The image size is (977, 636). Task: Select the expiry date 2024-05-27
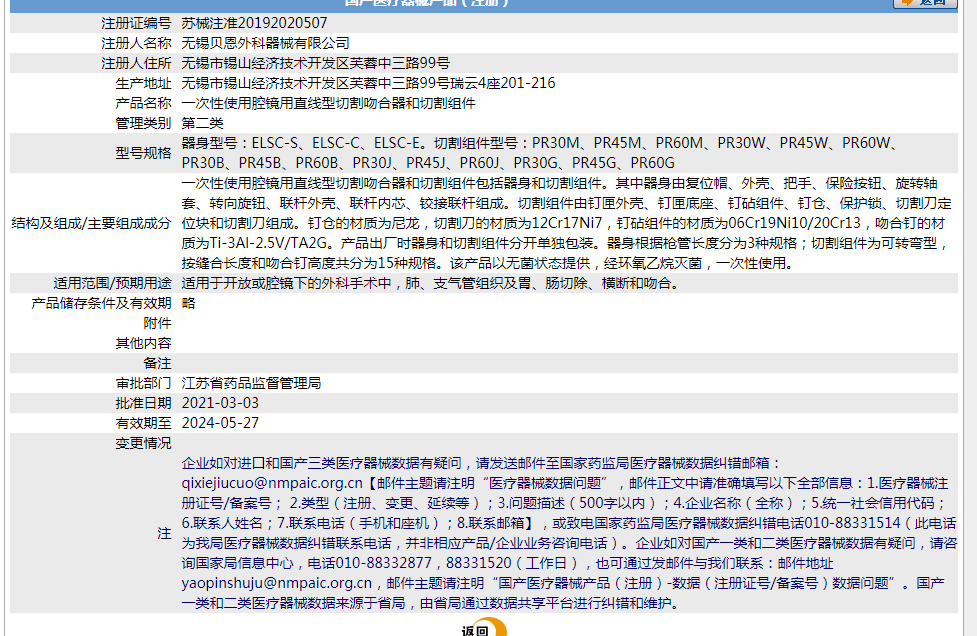(220, 422)
